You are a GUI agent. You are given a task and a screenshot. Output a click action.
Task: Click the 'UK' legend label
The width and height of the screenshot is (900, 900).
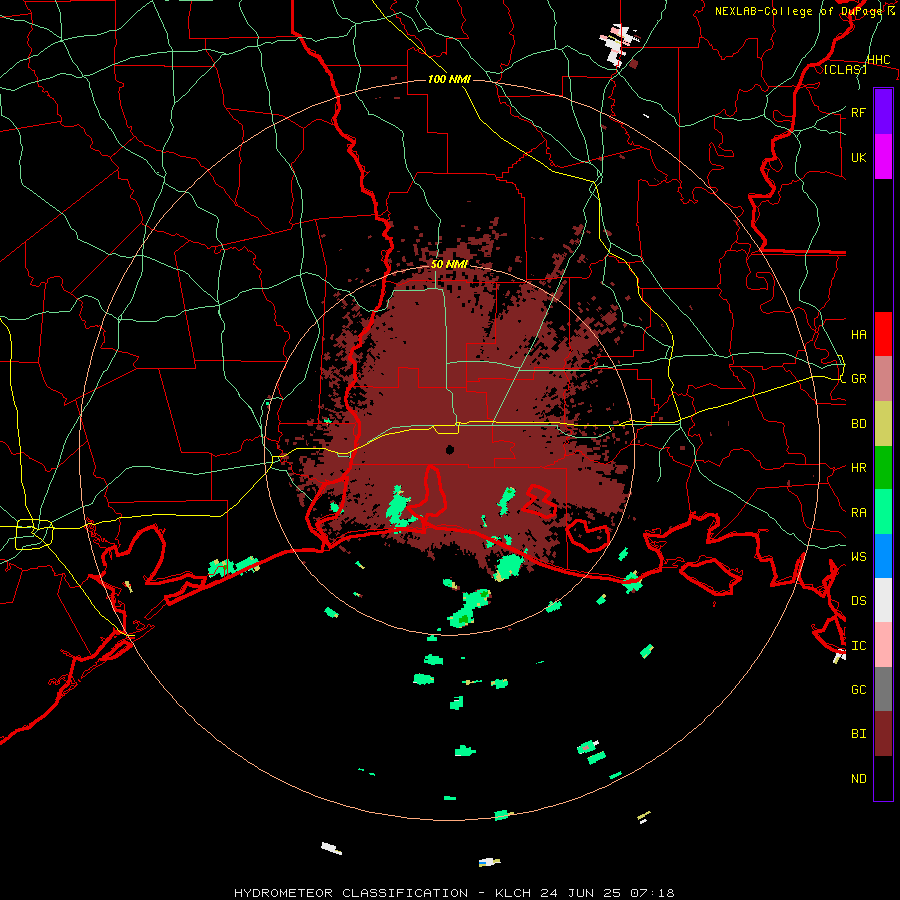[x=858, y=157]
